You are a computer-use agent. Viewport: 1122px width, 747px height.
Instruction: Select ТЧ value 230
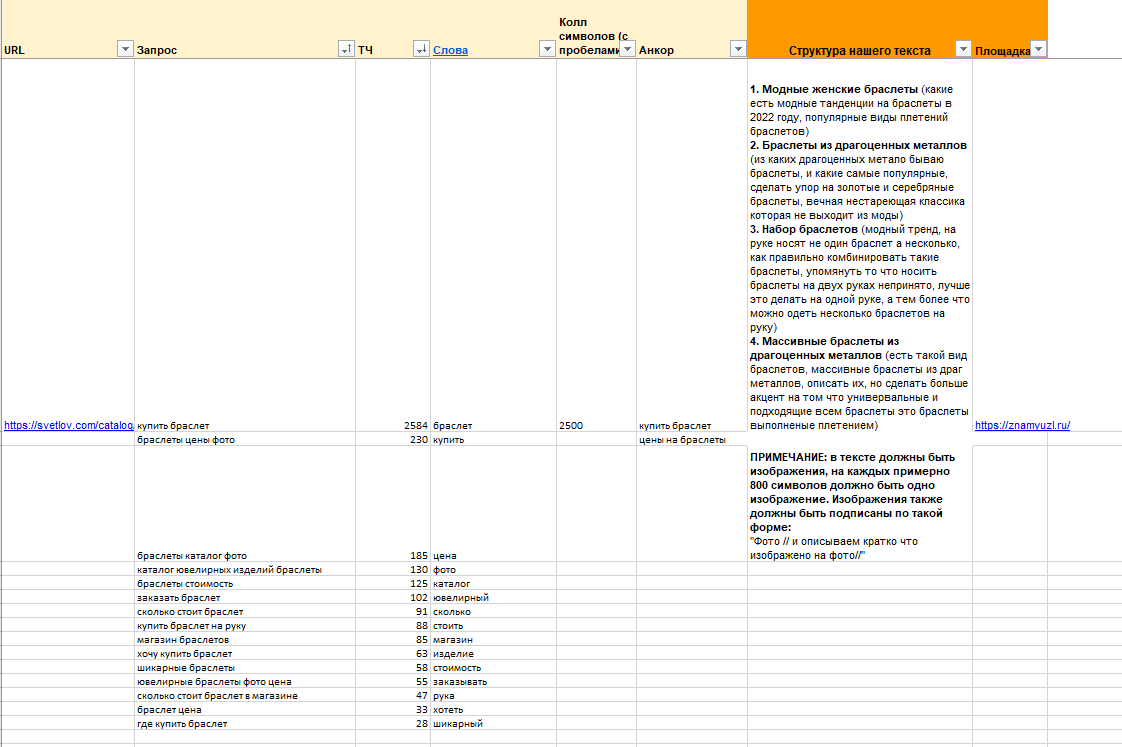[393, 439]
